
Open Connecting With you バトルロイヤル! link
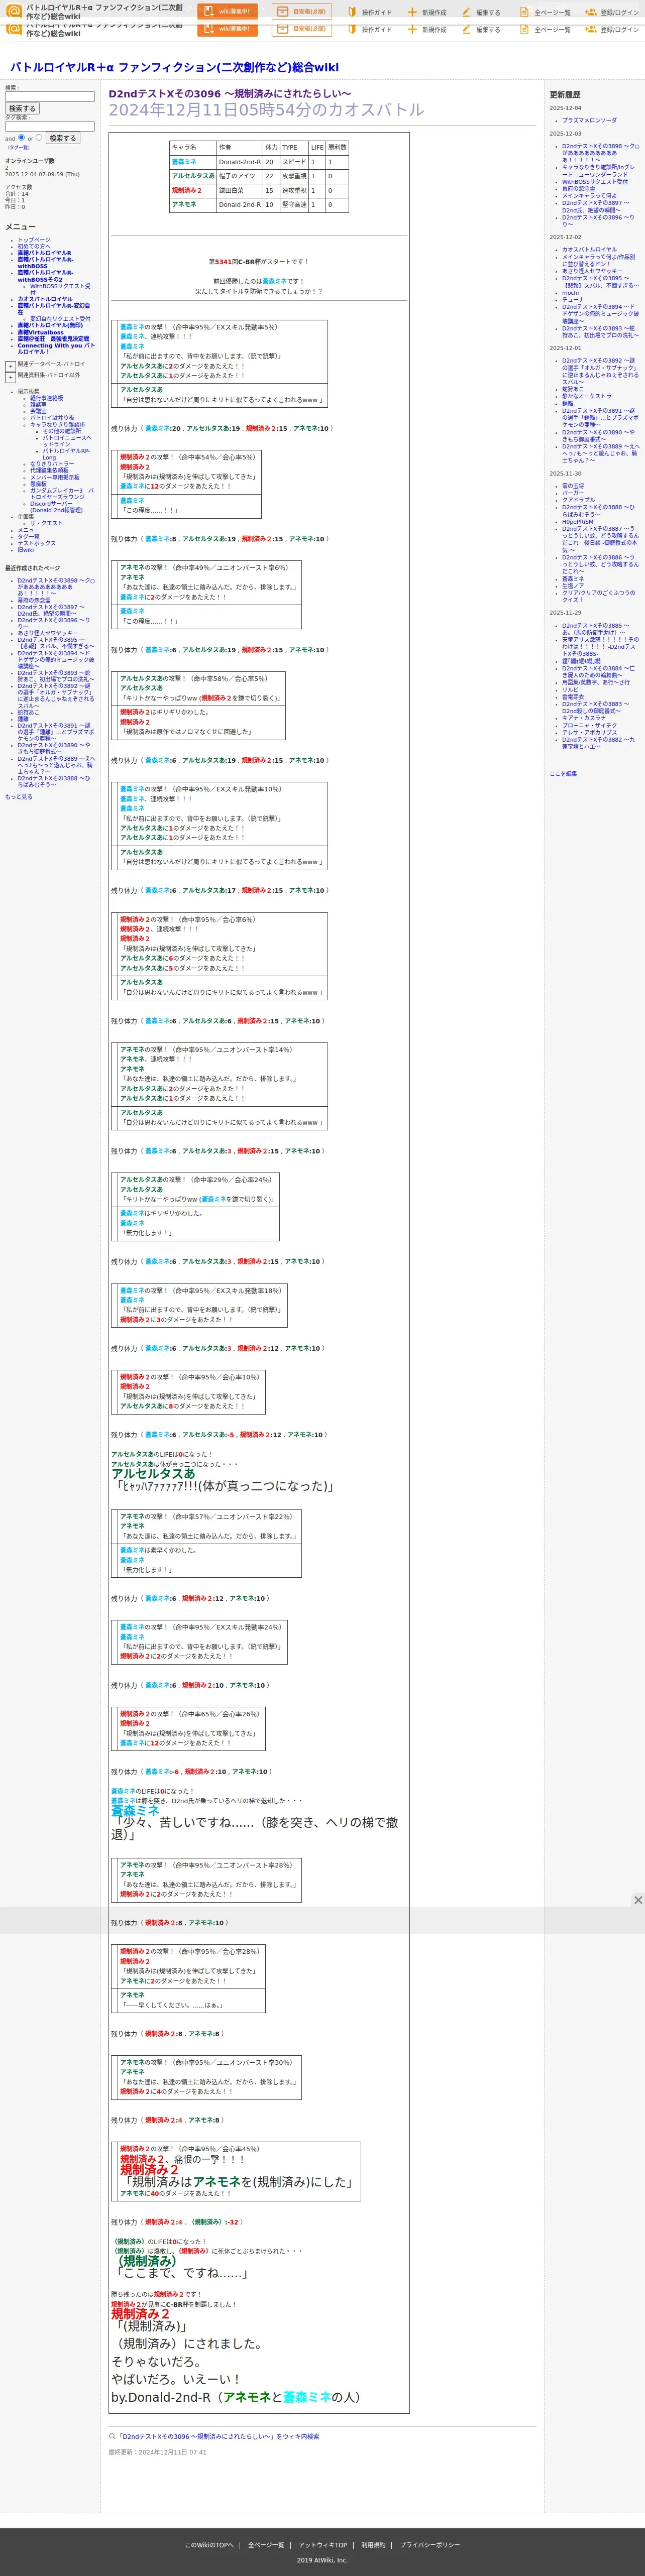pyautogui.click(x=56, y=348)
